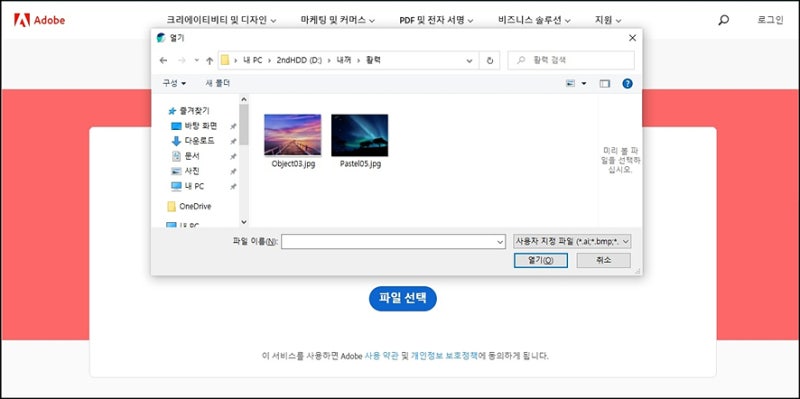Click 2ndHDD (D:) in address path
Viewport: 800px width, 399px height.
coord(299,60)
